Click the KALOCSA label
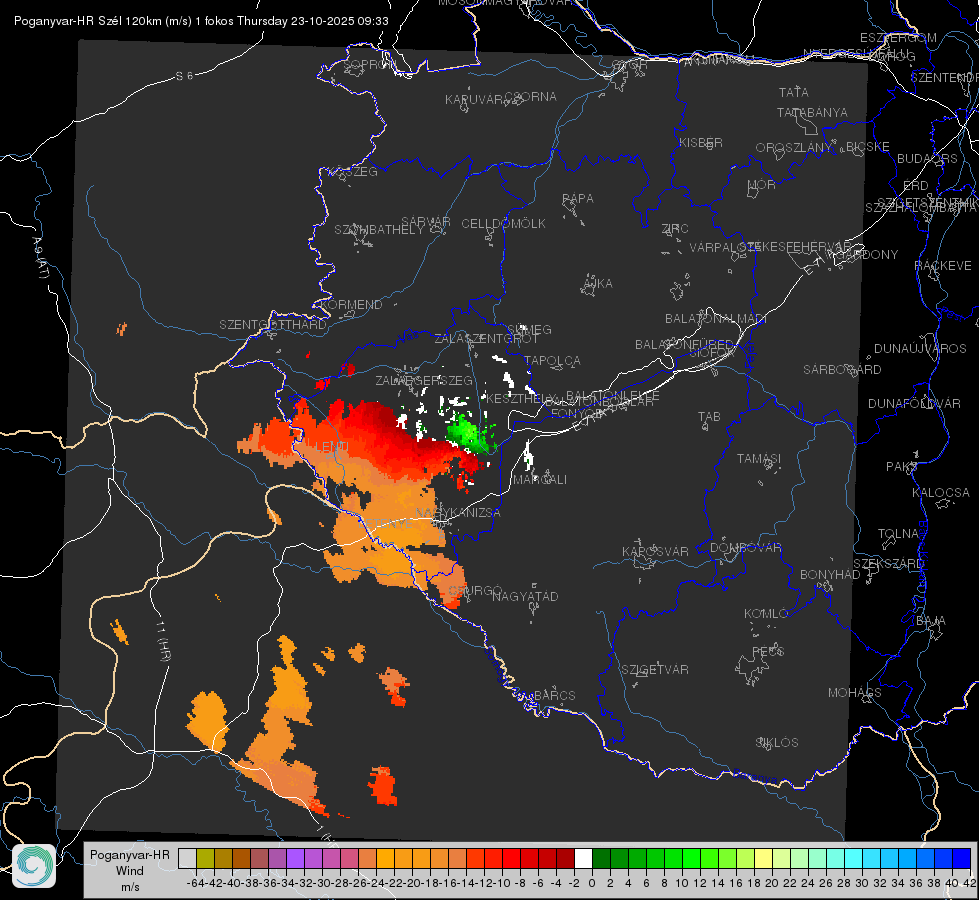979x900 pixels. coord(941,493)
